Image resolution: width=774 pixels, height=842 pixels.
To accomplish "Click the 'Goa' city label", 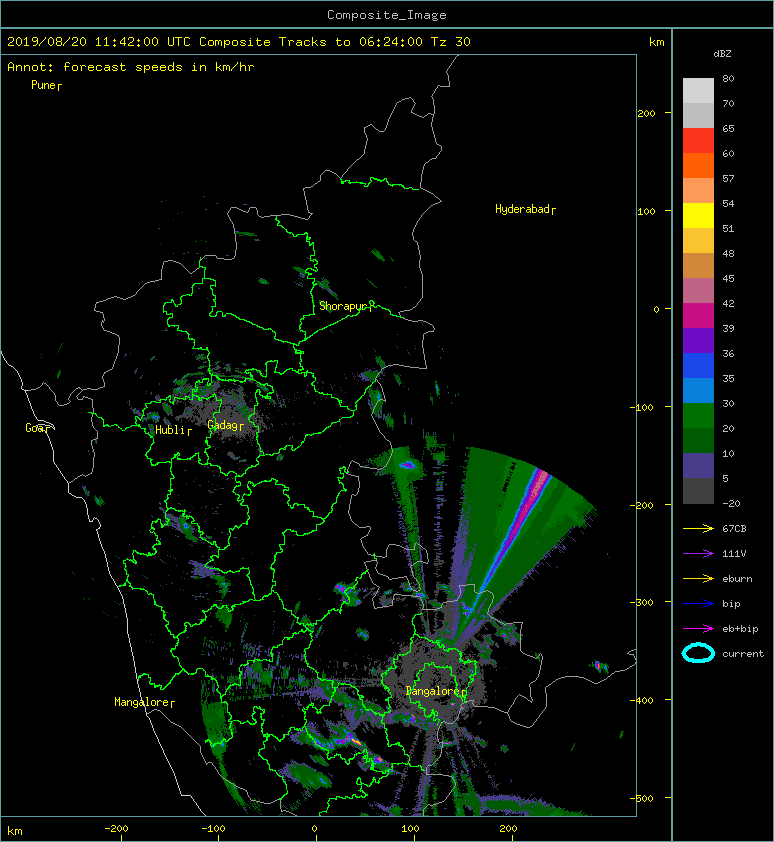I will tap(35, 428).
